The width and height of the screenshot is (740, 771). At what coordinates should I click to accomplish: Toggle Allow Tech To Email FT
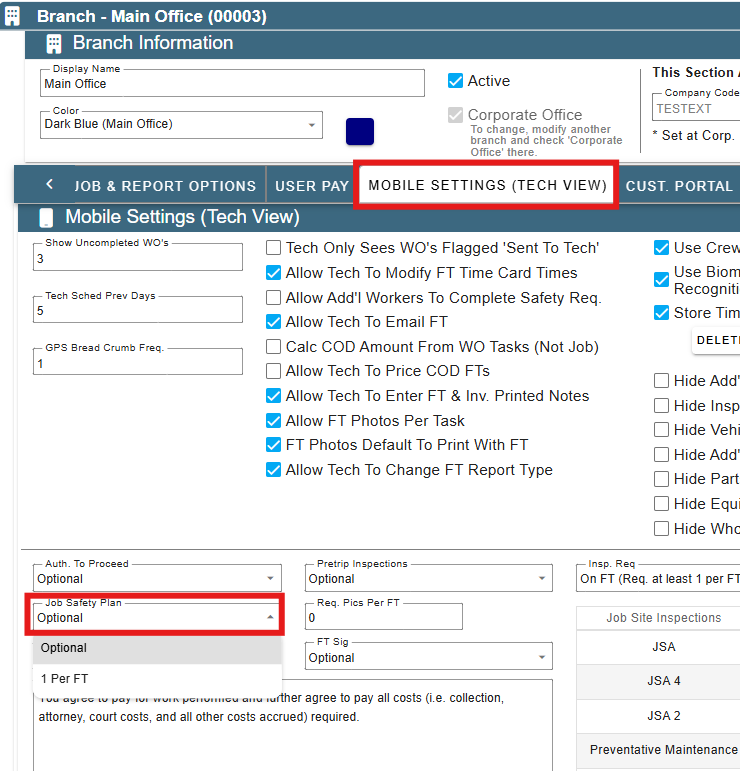(x=273, y=322)
